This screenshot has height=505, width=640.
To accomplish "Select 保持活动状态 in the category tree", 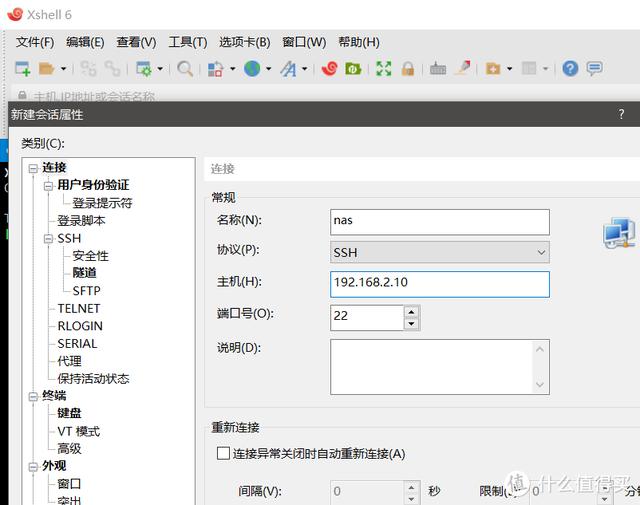I will [93, 378].
